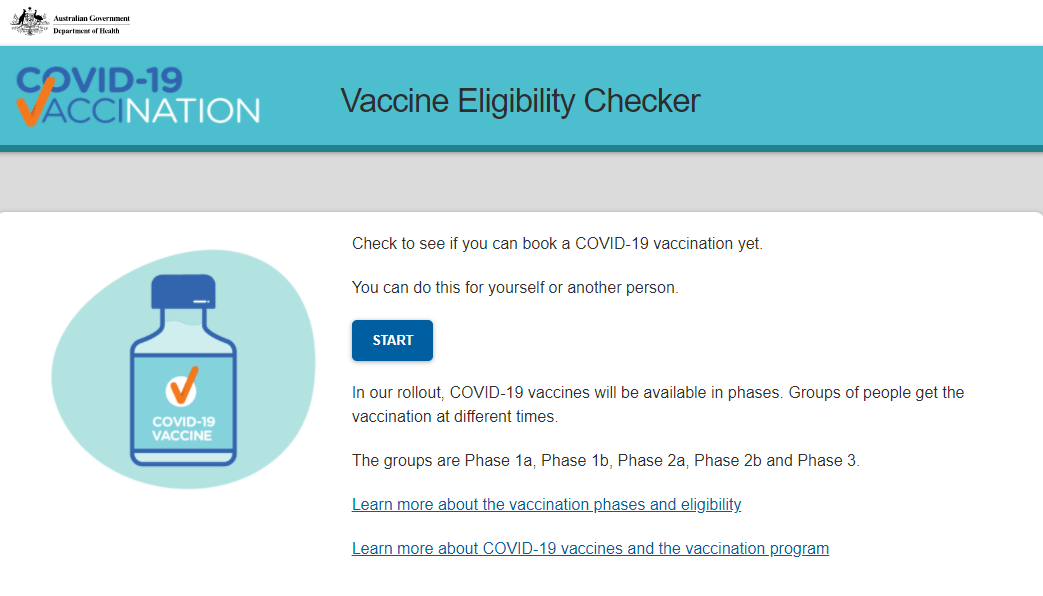Image resolution: width=1043 pixels, height=596 pixels.
Task: Click the "Vaccine Eligibility Checker" heading
Action: click(x=520, y=101)
